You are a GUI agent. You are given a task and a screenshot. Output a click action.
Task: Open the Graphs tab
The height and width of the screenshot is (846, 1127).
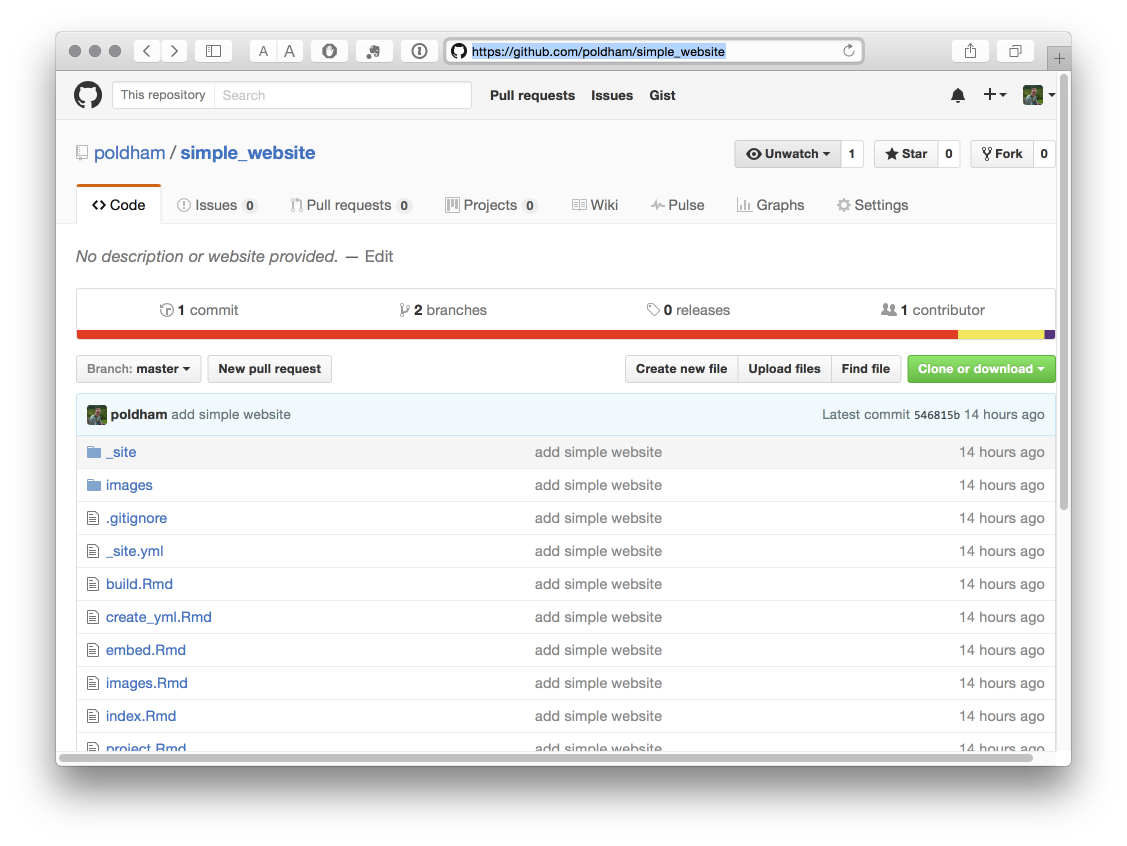pos(770,205)
